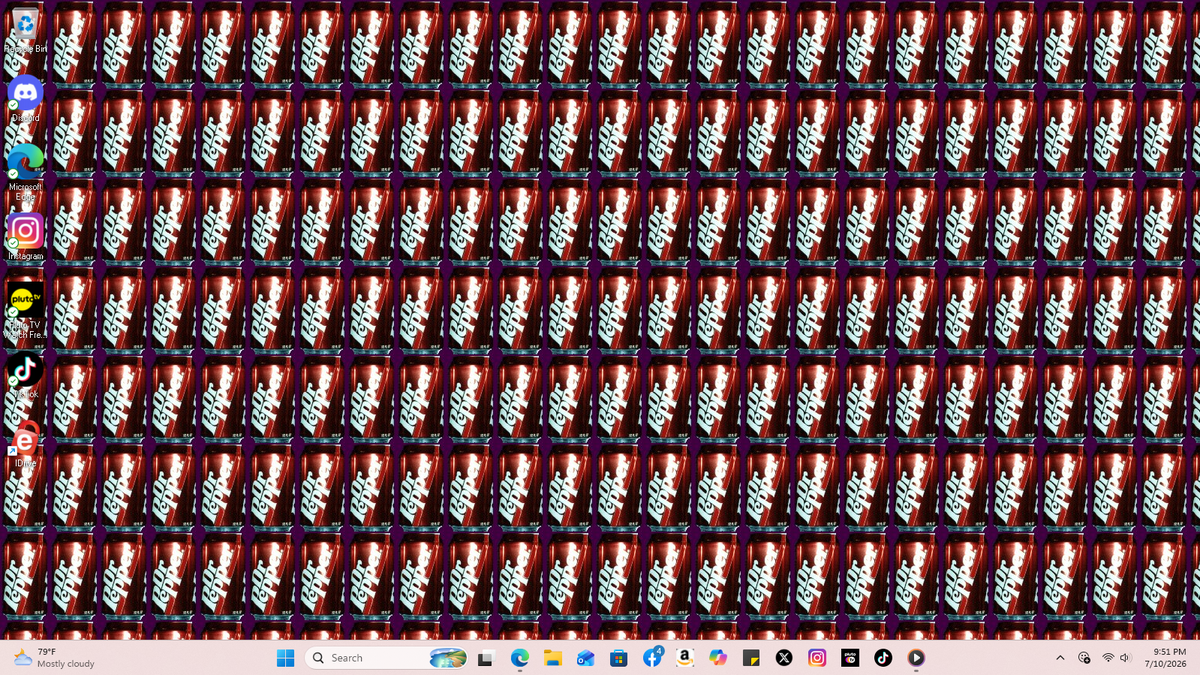Open Amazon from the taskbar

click(x=685, y=658)
